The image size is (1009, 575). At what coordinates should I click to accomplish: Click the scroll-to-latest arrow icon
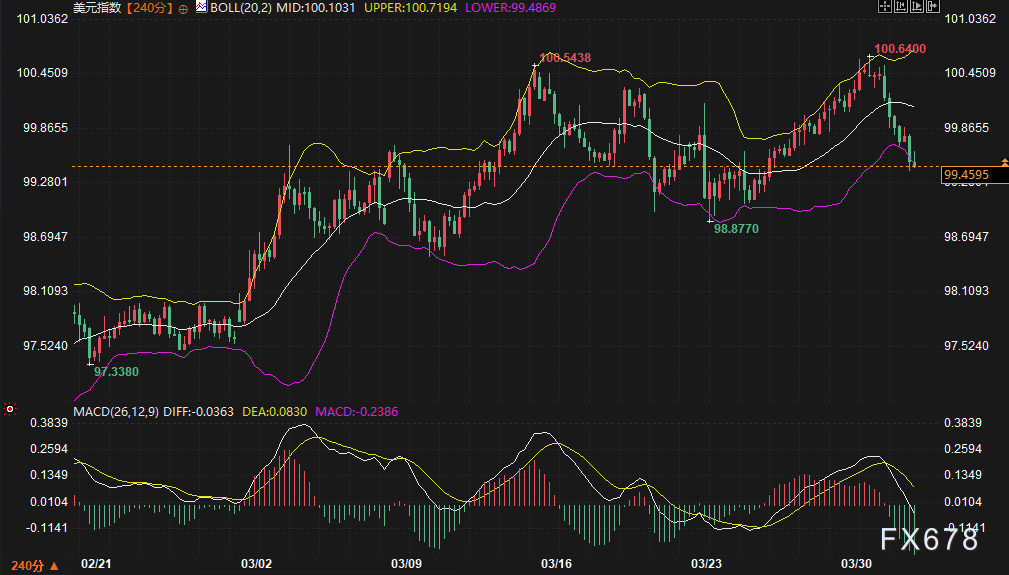(x=935, y=7)
